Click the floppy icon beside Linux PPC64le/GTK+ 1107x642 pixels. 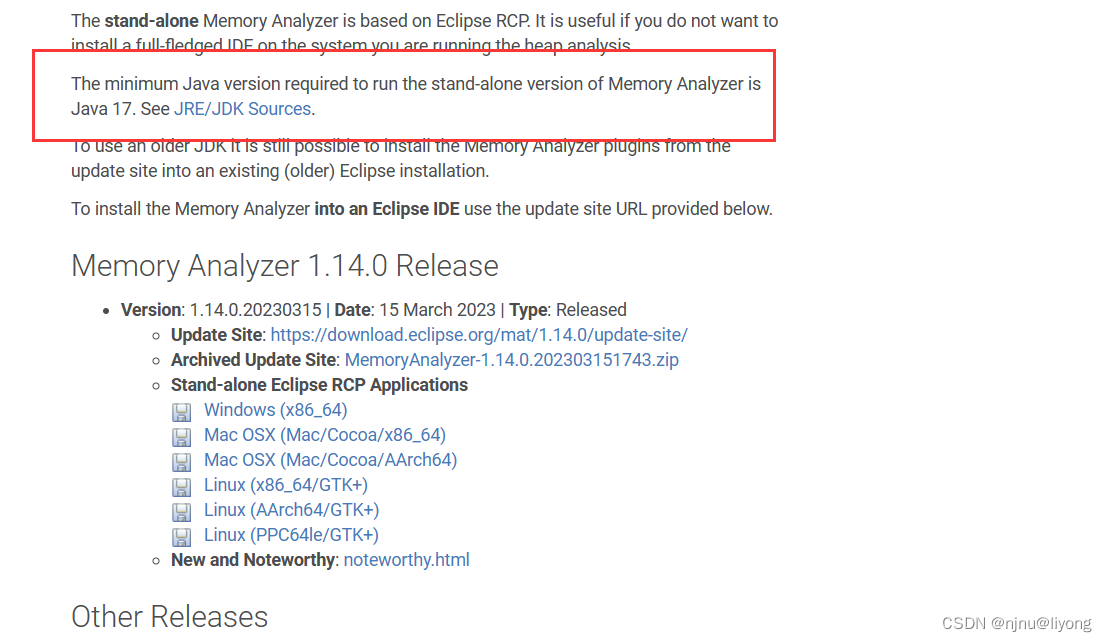click(181, 537)
